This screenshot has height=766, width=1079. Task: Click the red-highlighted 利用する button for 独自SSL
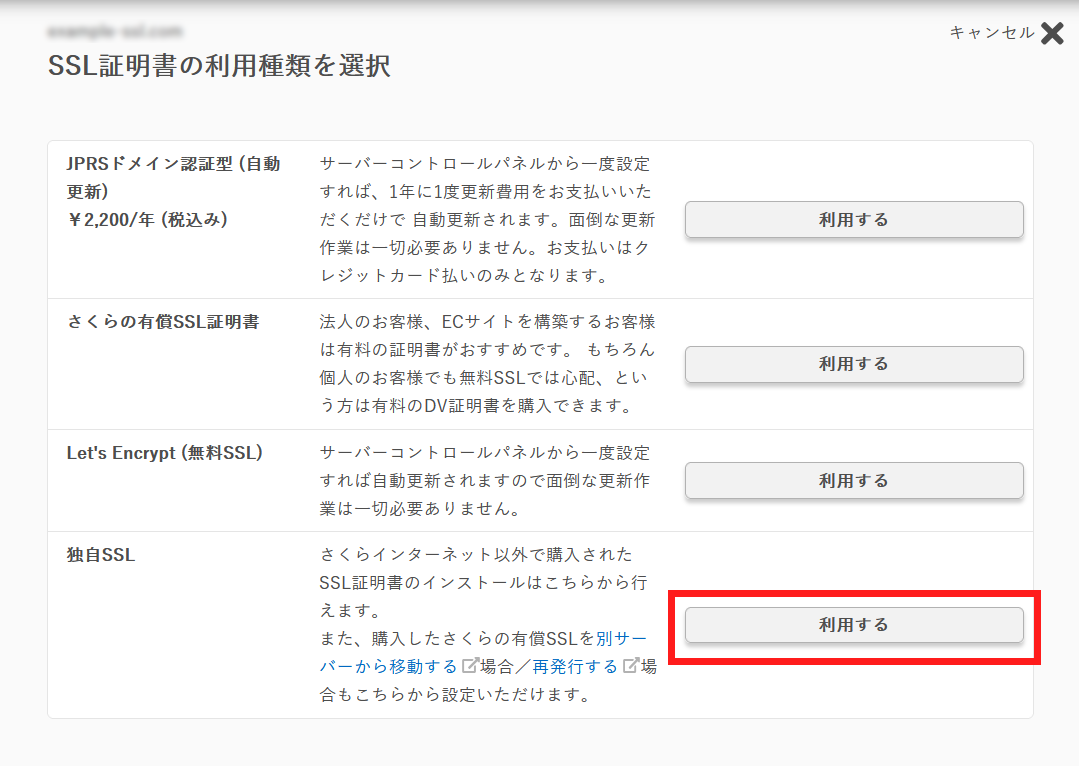point(854,625)
